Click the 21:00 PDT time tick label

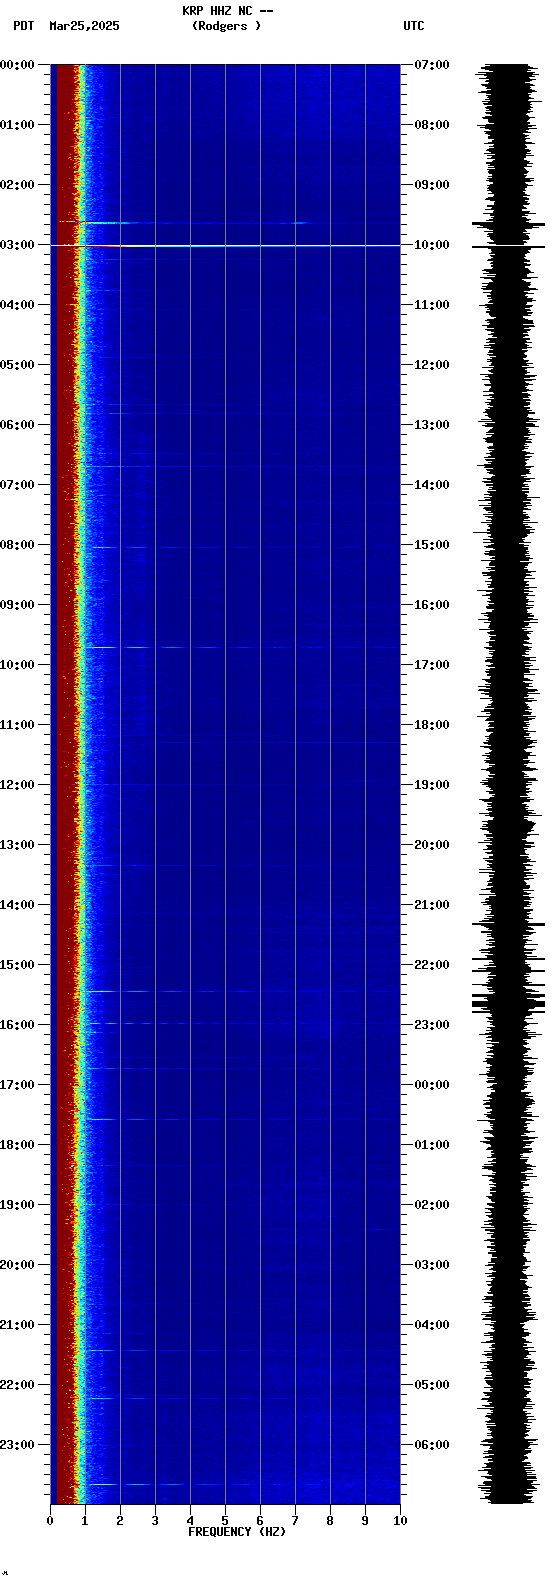pos(17,1325)
